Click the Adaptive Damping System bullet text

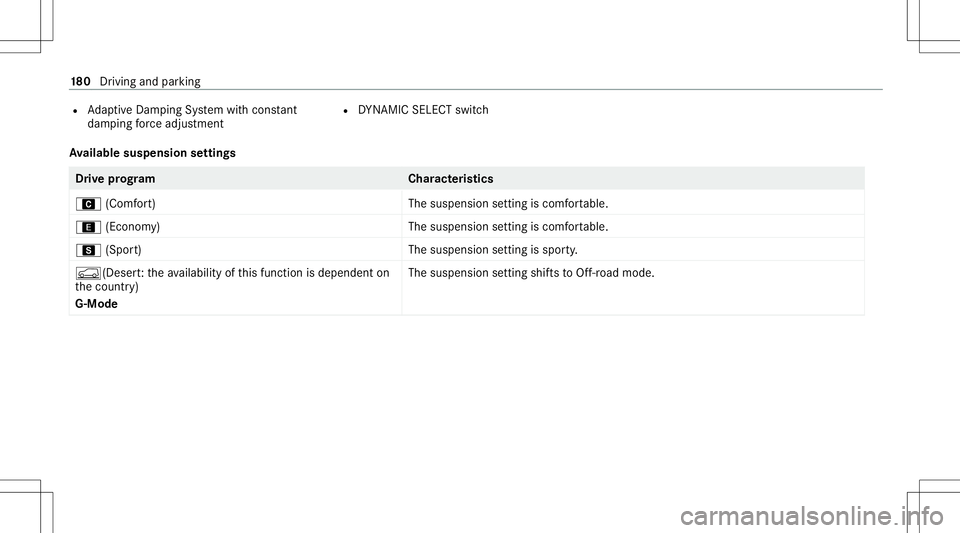[x=192, y=117]
